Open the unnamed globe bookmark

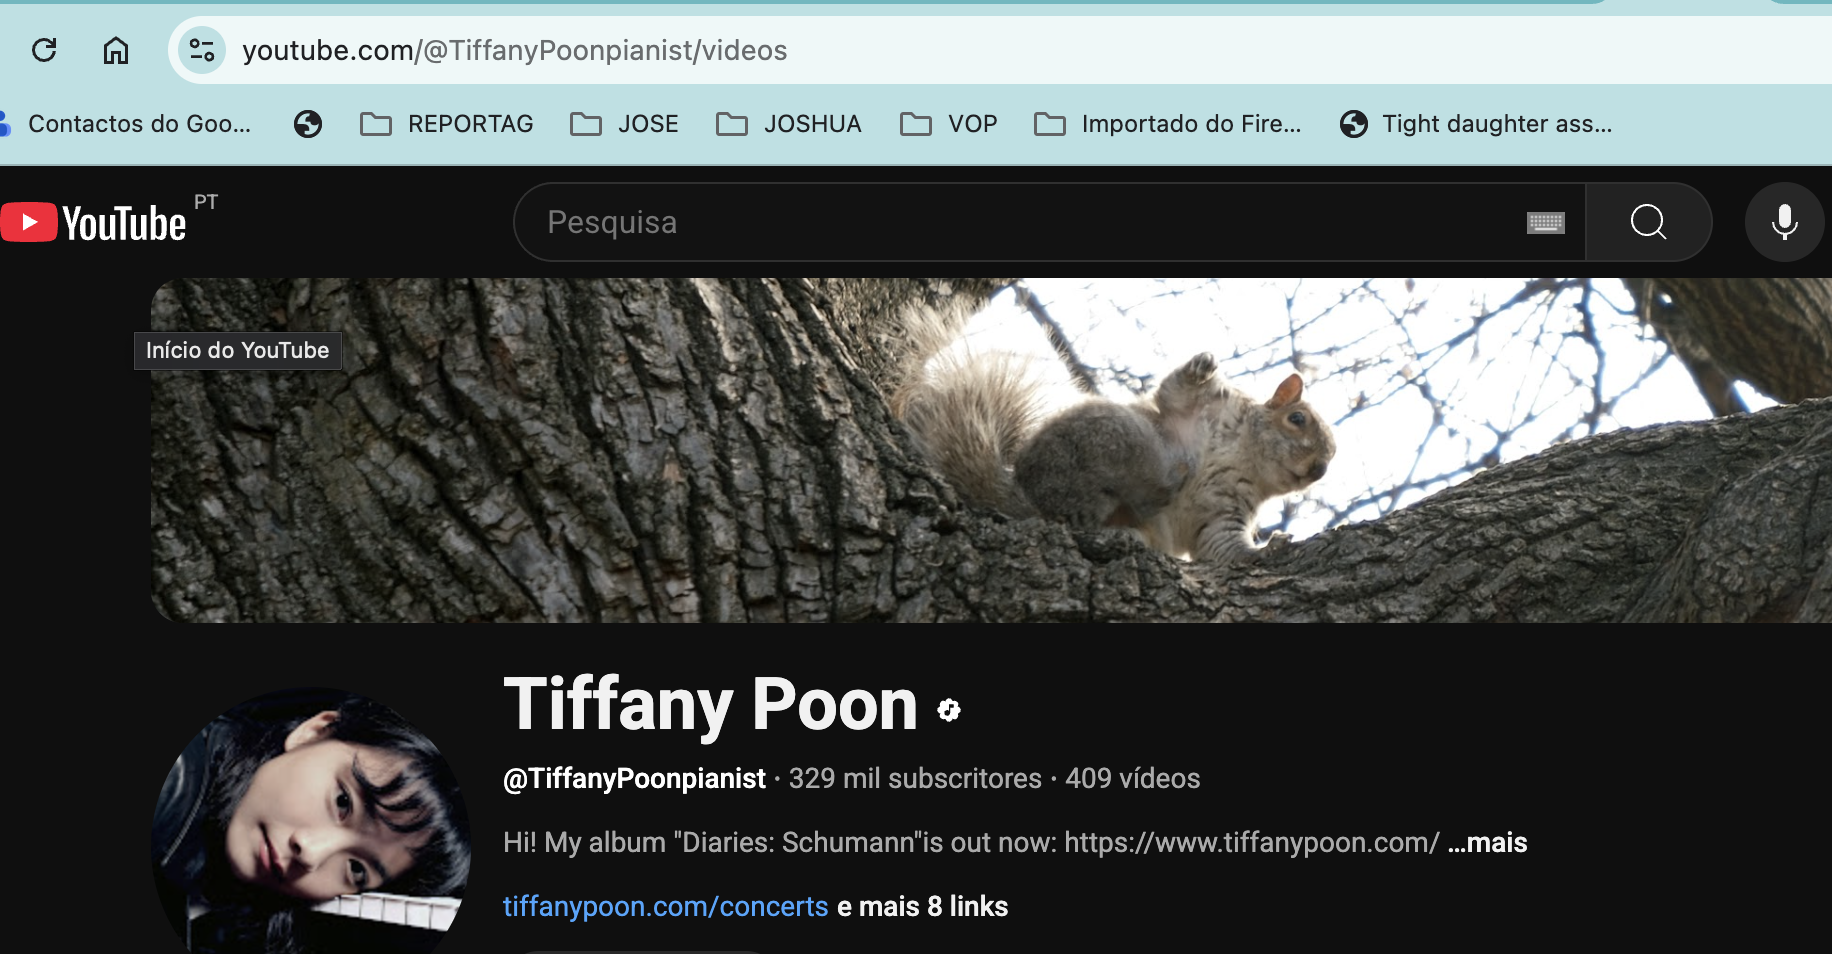308,124
